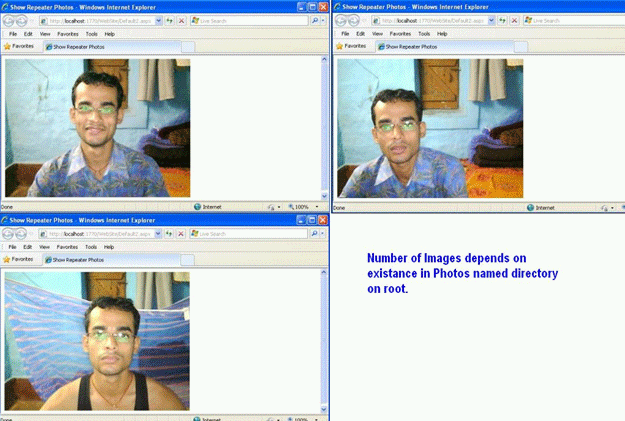Click Refresh icon in bottom-left IE window

click(x=169, y=234)
